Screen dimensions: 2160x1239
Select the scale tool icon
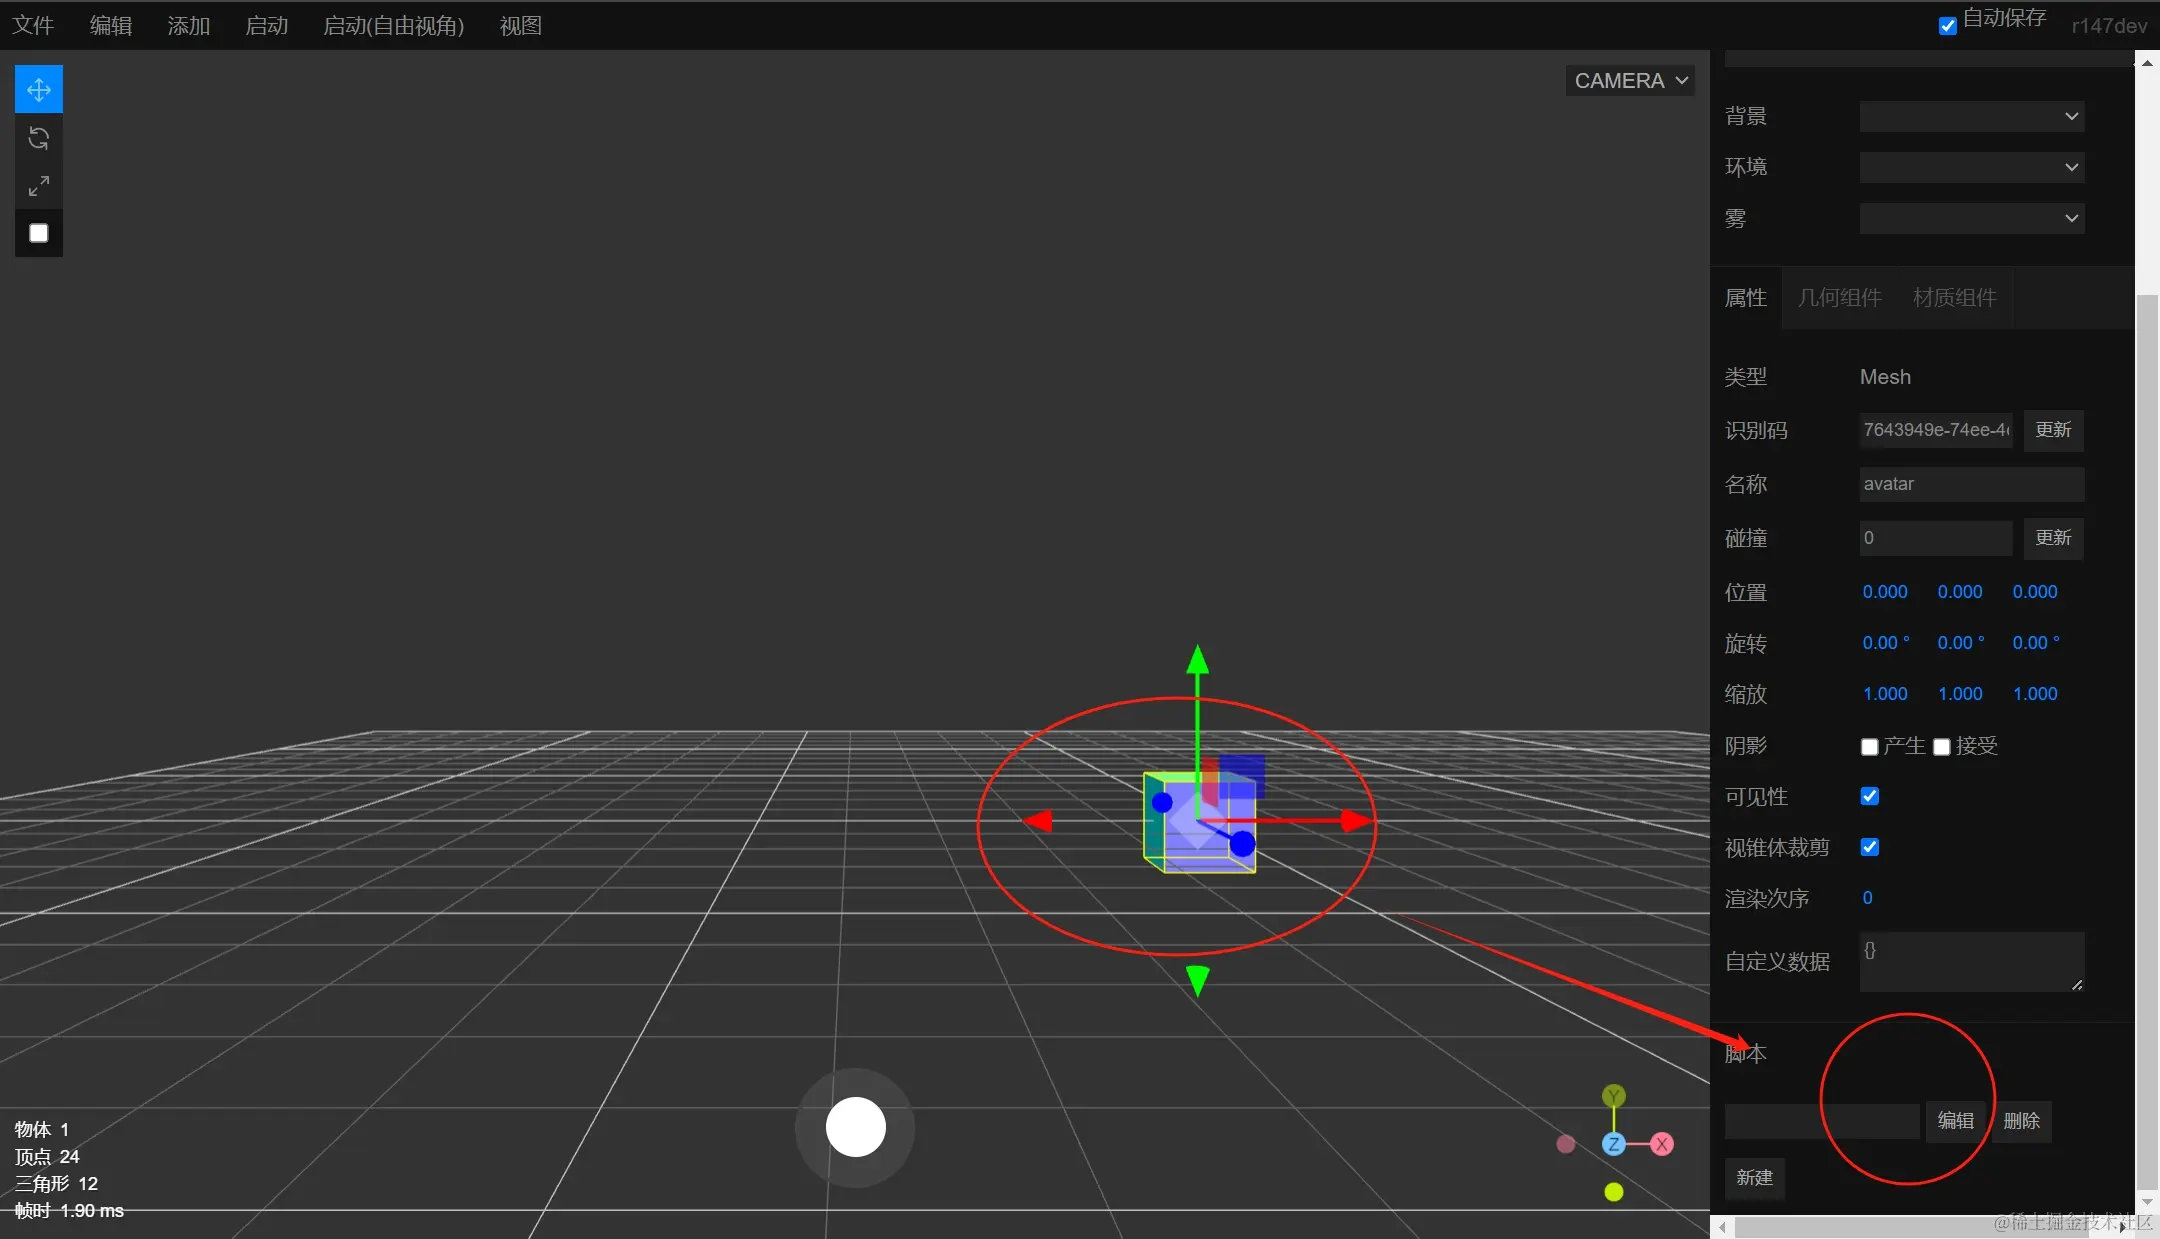39,186
